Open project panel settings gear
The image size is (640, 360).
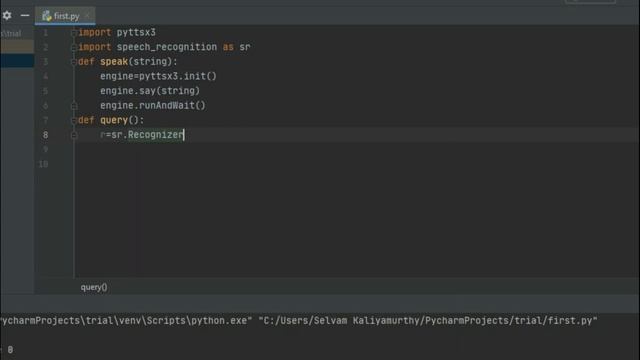7,16
